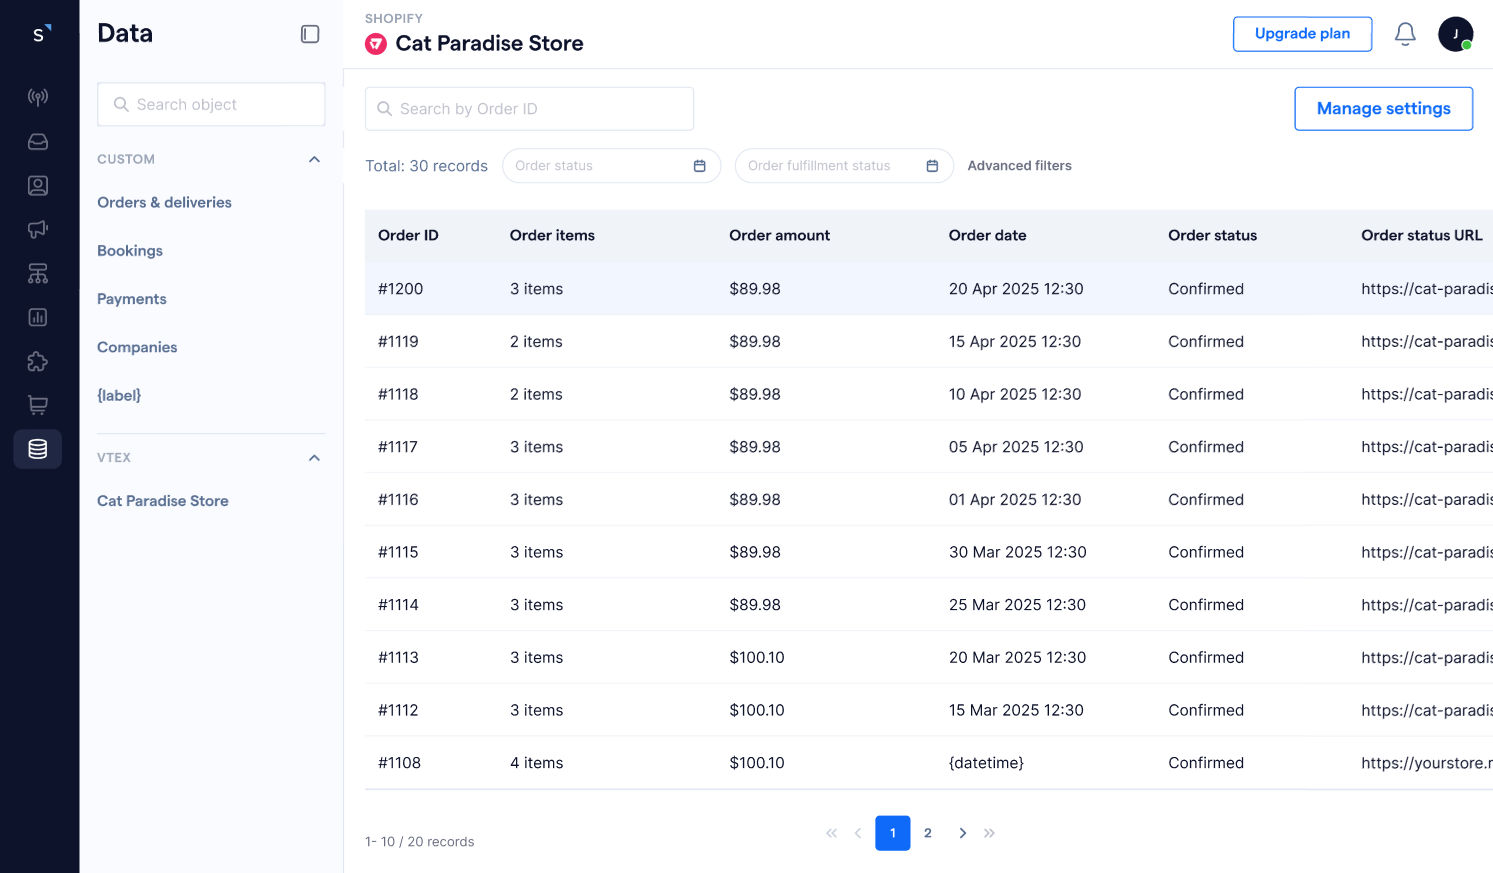Click the https://yourstore URL cell
1493x873 pixels.
1427,763
